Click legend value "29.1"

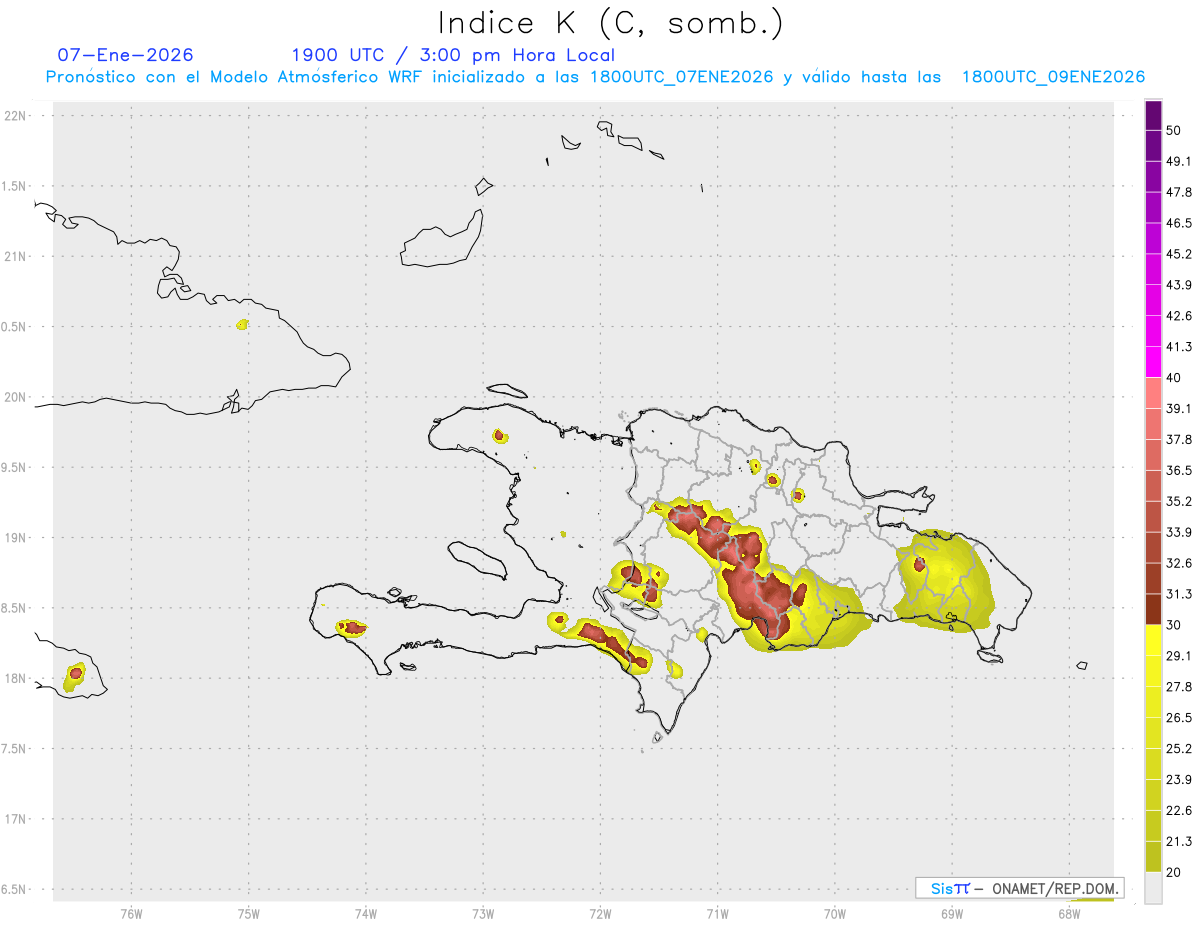tap(1179, 656)
